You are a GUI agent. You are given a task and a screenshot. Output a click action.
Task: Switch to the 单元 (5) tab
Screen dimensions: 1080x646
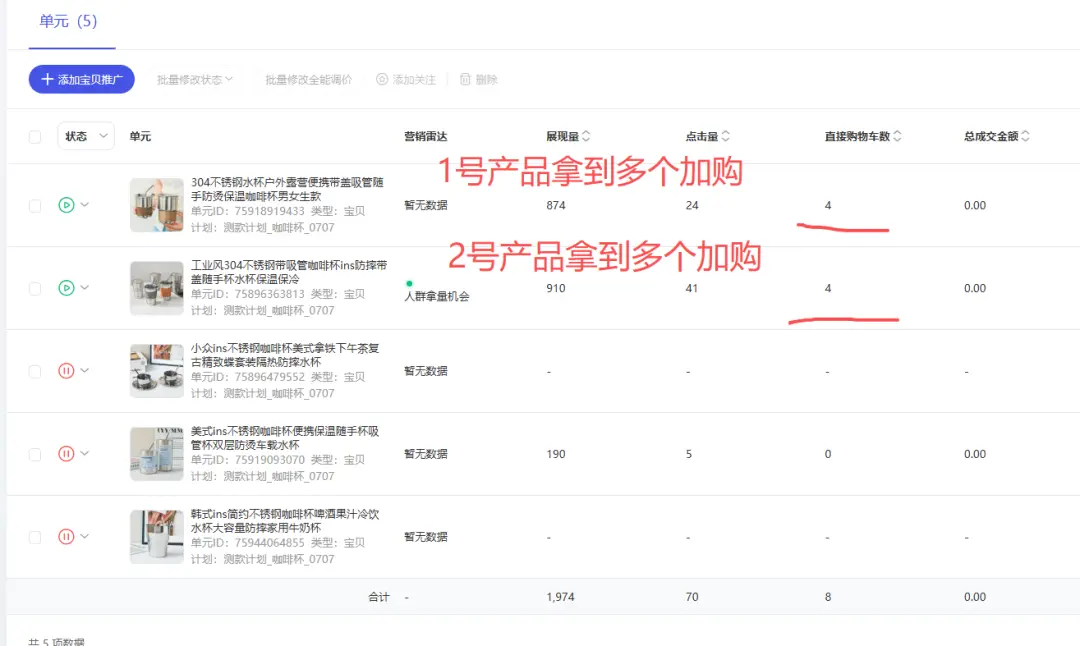click(x=68, y=21)
